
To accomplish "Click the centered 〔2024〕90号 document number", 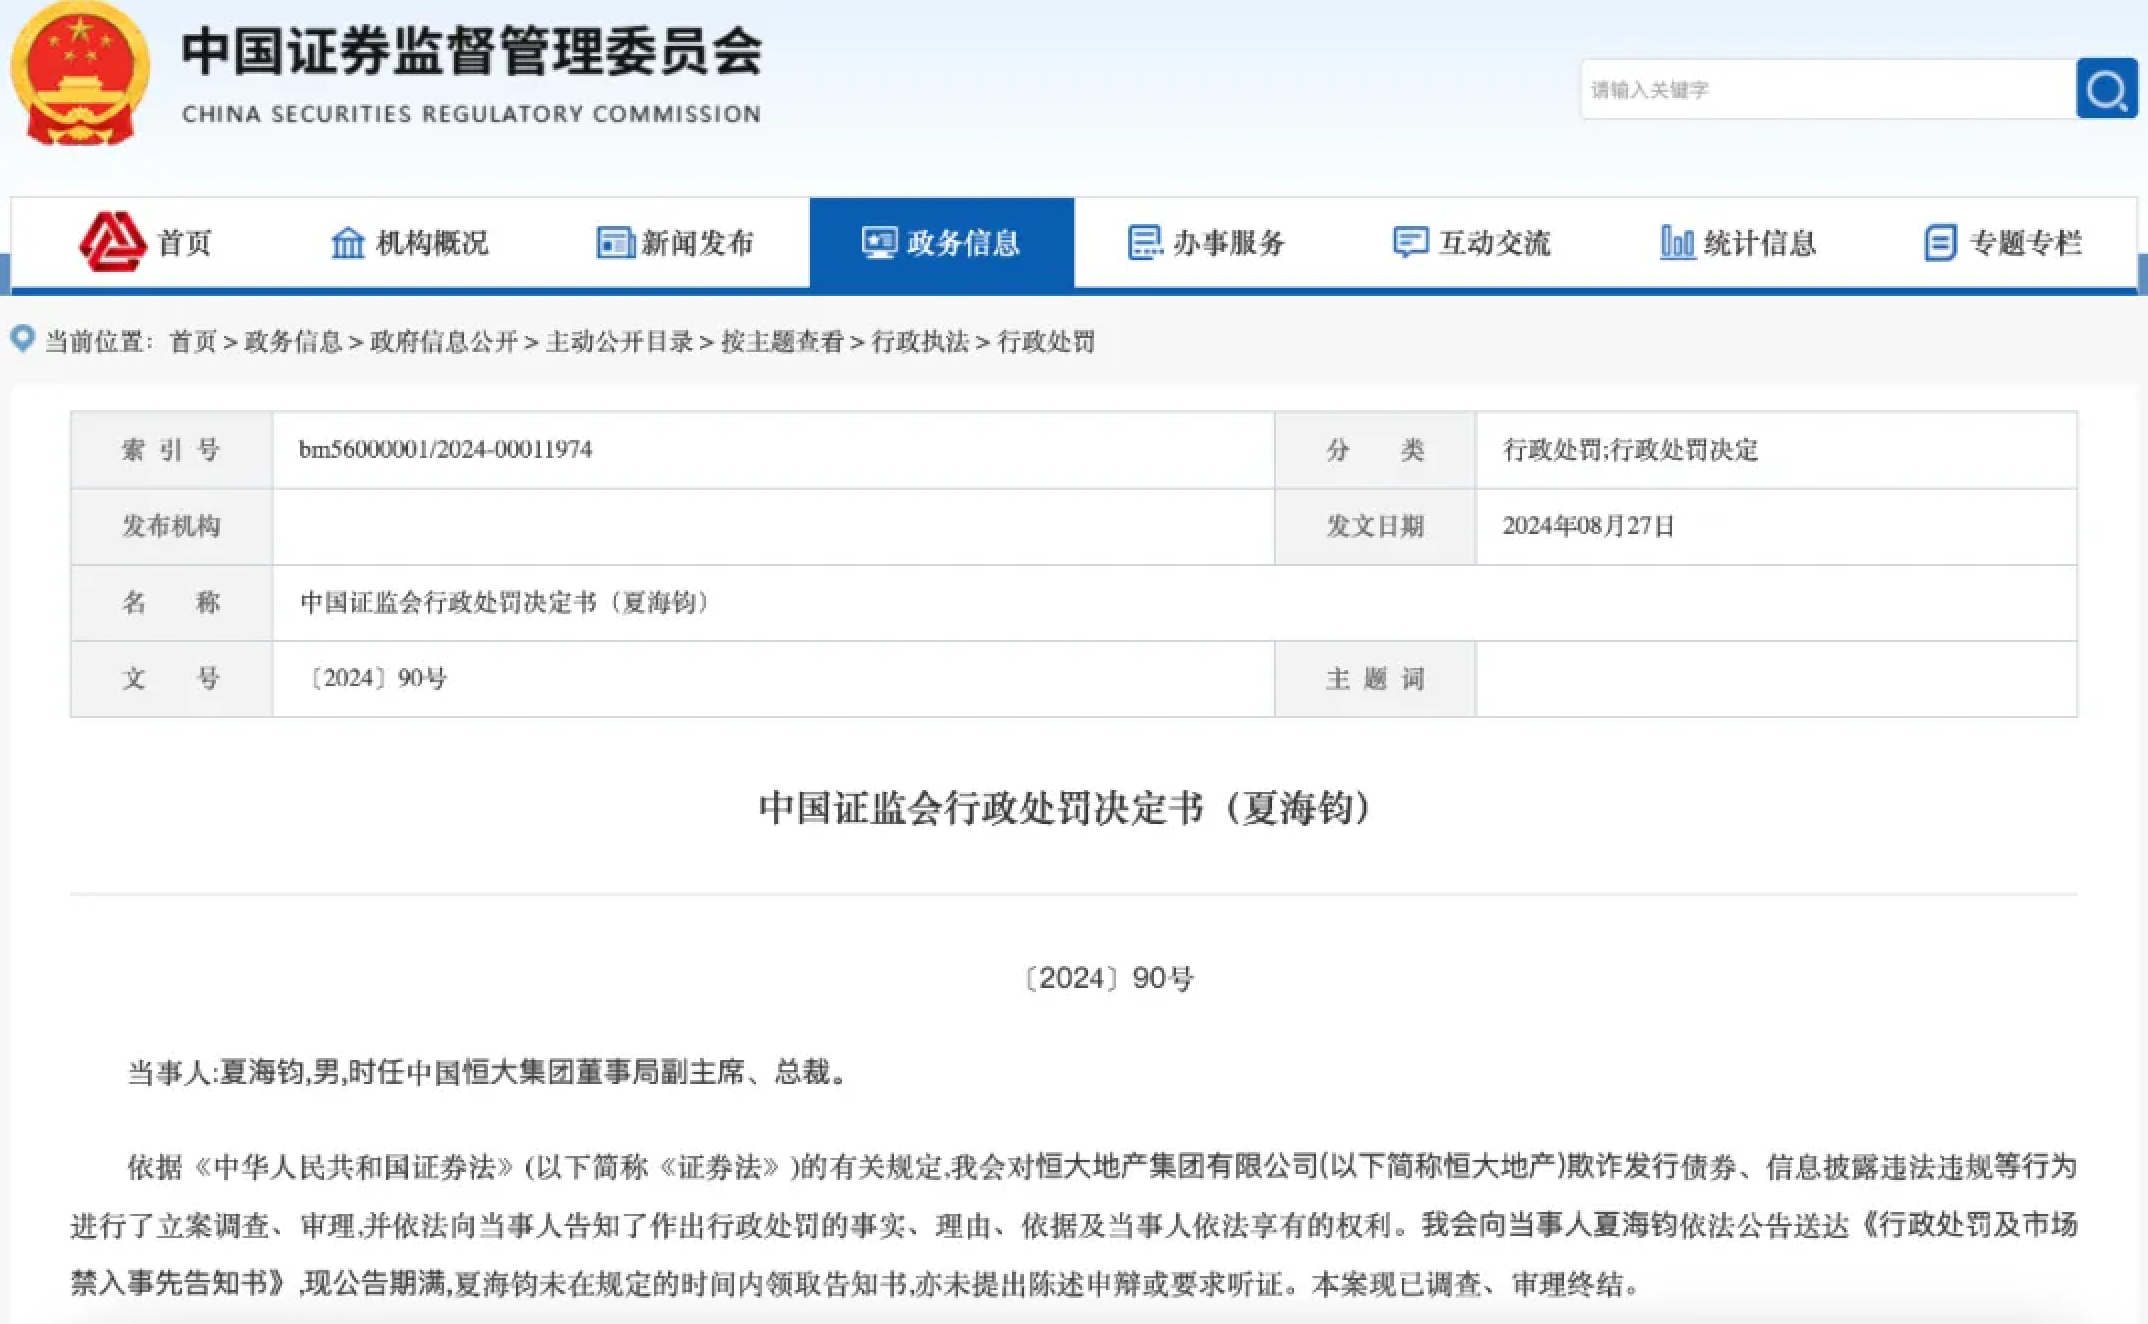I will pyautogui.click(x=1108, y=978).
